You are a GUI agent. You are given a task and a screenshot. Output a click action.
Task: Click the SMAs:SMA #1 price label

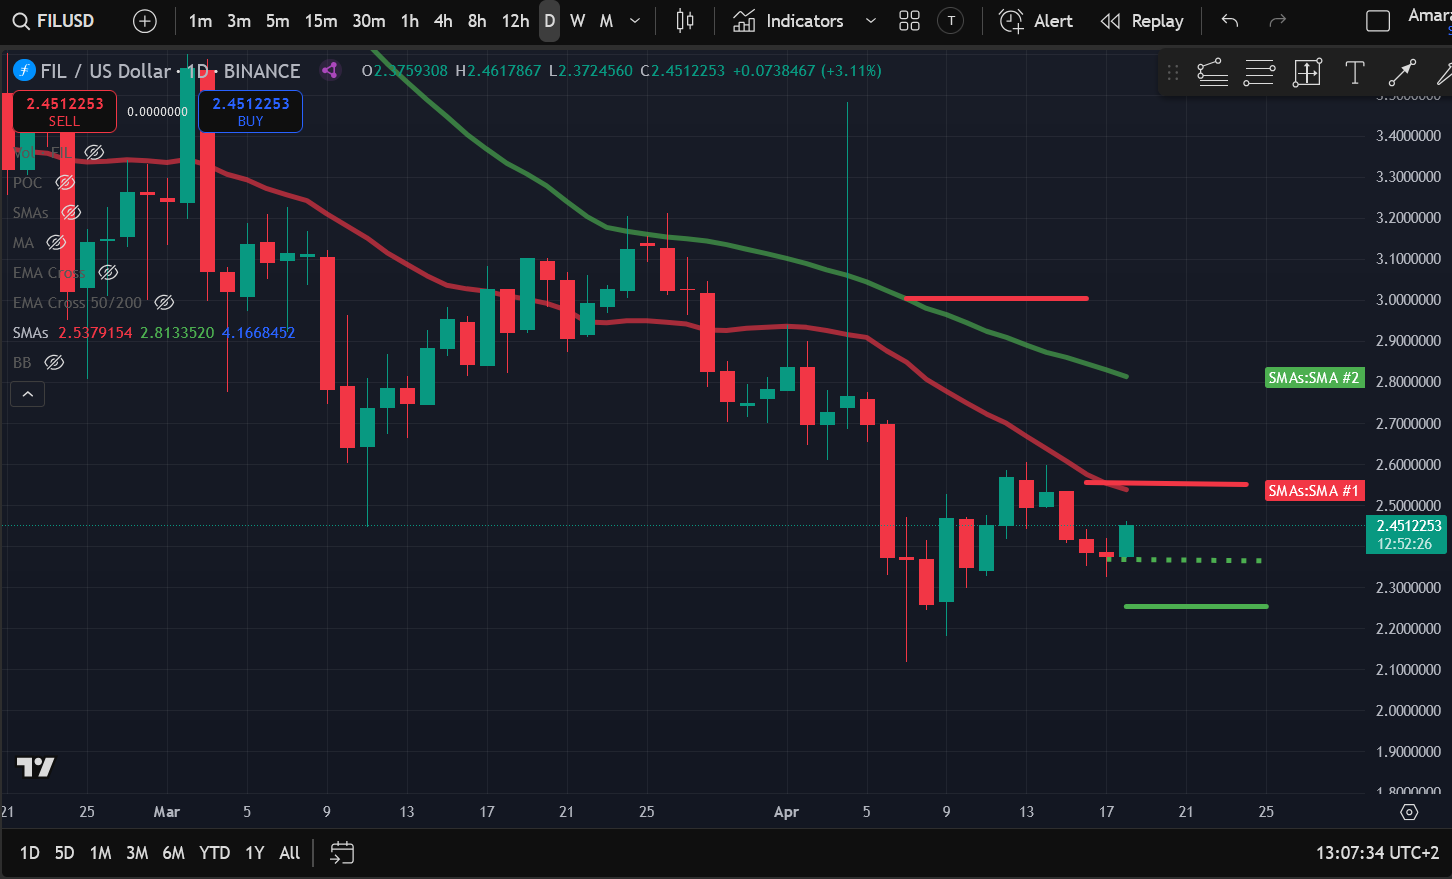pos(1314,491)
